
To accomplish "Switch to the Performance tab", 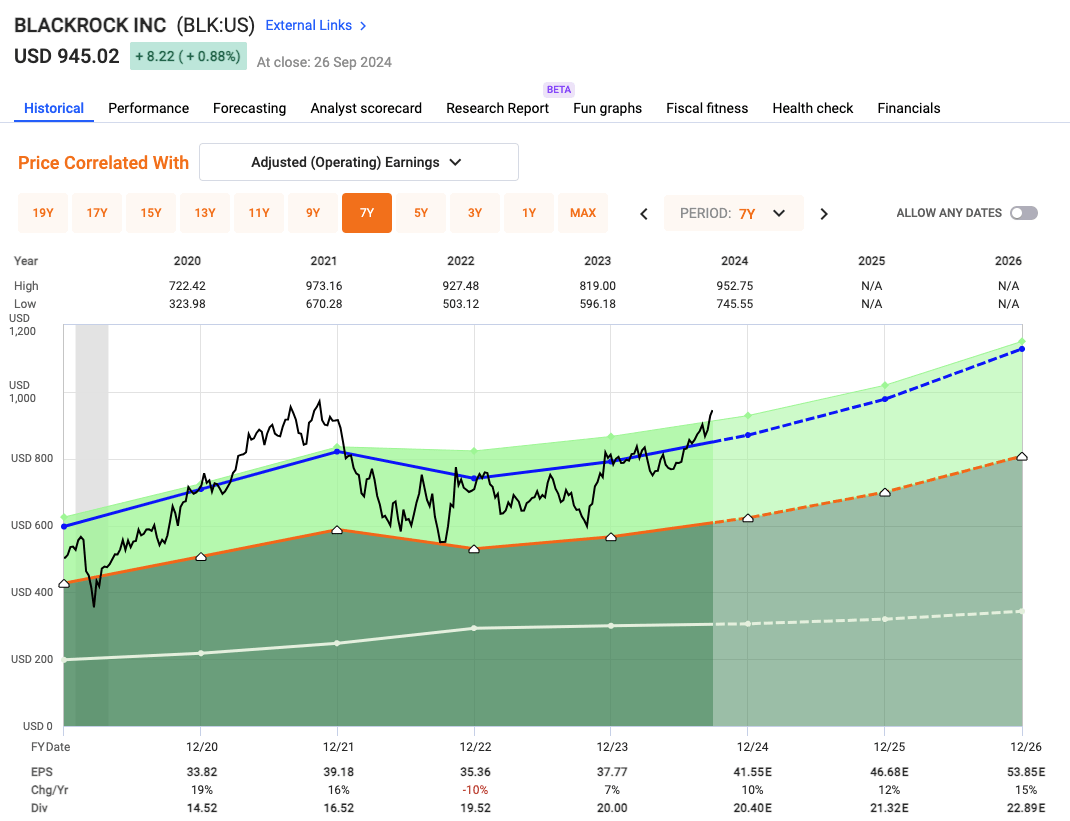I will tap(148, 108).
